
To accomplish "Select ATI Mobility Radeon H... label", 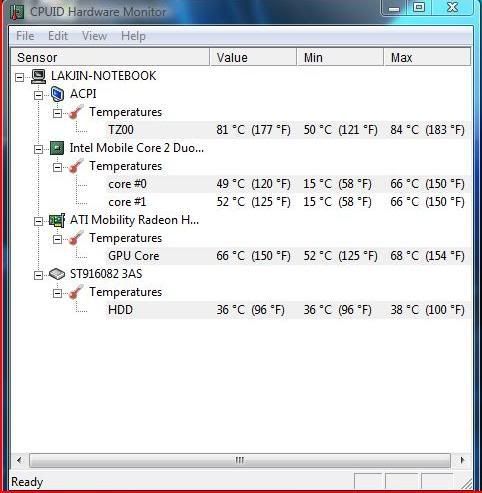I will point(135,220).
